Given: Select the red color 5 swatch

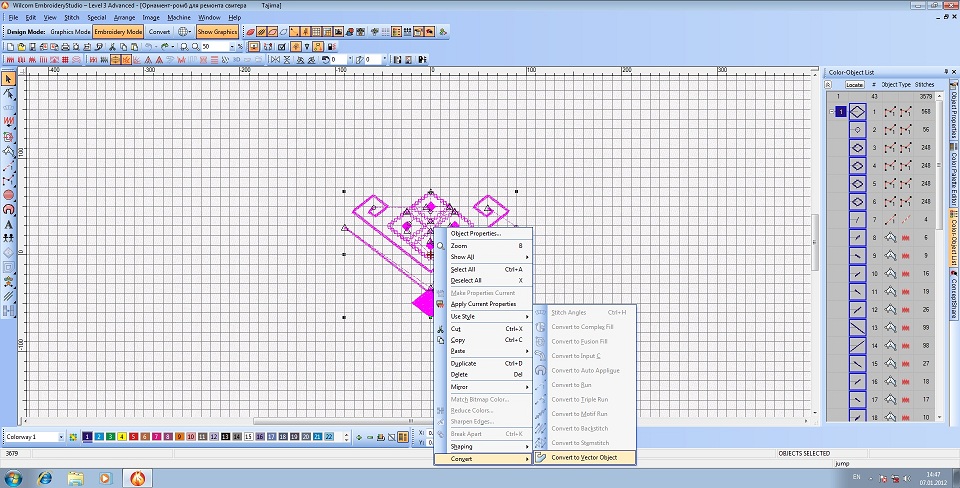Looking at the screenshot, I should [x=133, y=437].
